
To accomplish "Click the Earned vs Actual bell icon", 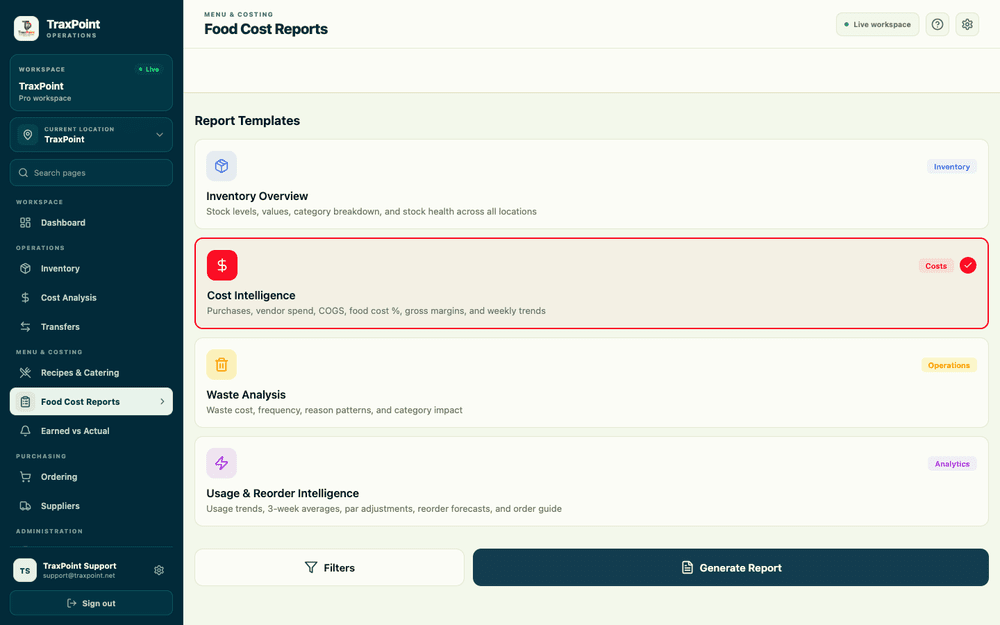I will coord(25,431).
